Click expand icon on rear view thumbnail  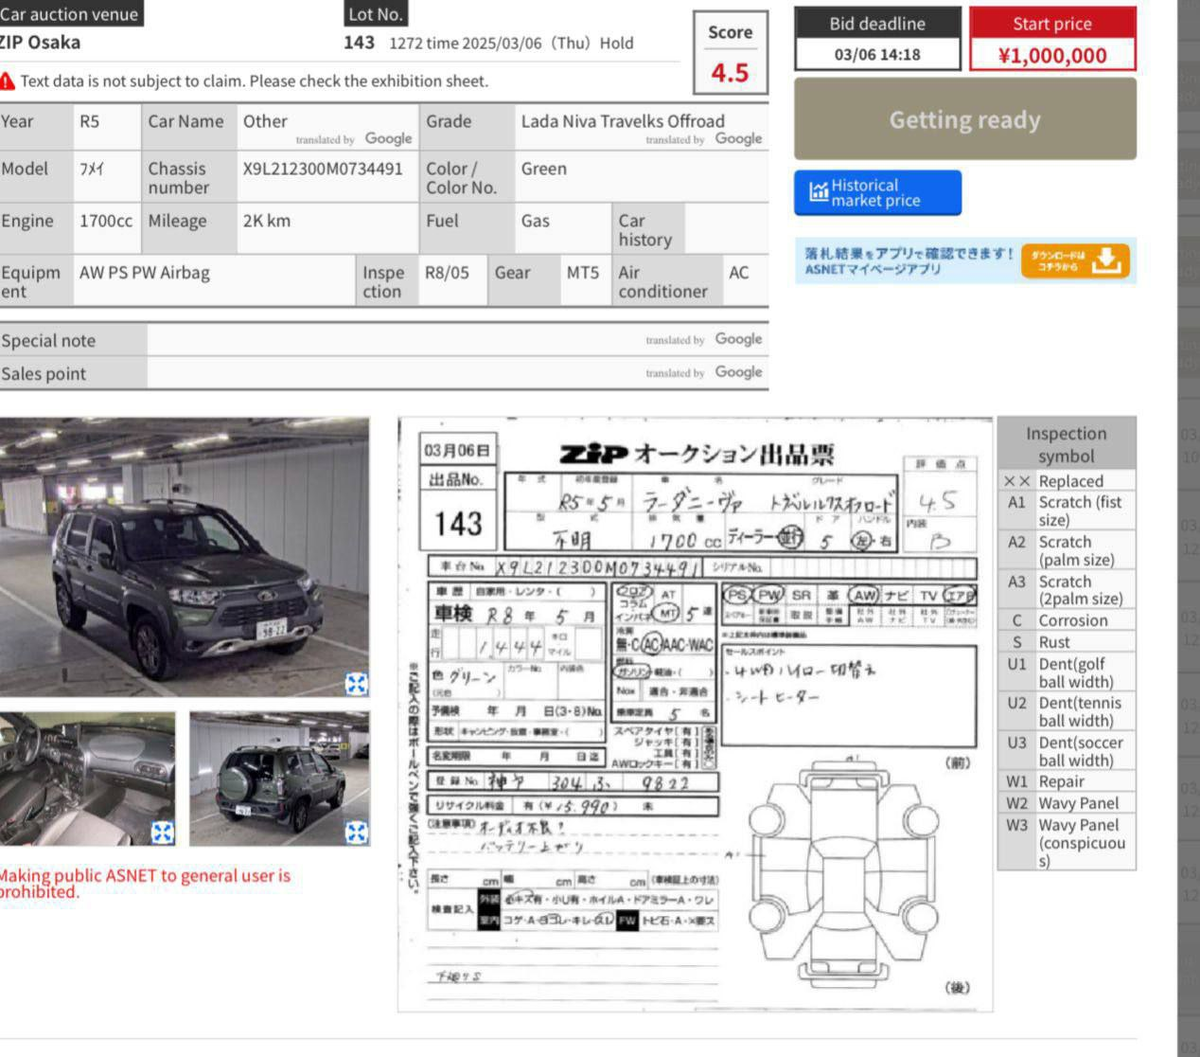point(357,832)
